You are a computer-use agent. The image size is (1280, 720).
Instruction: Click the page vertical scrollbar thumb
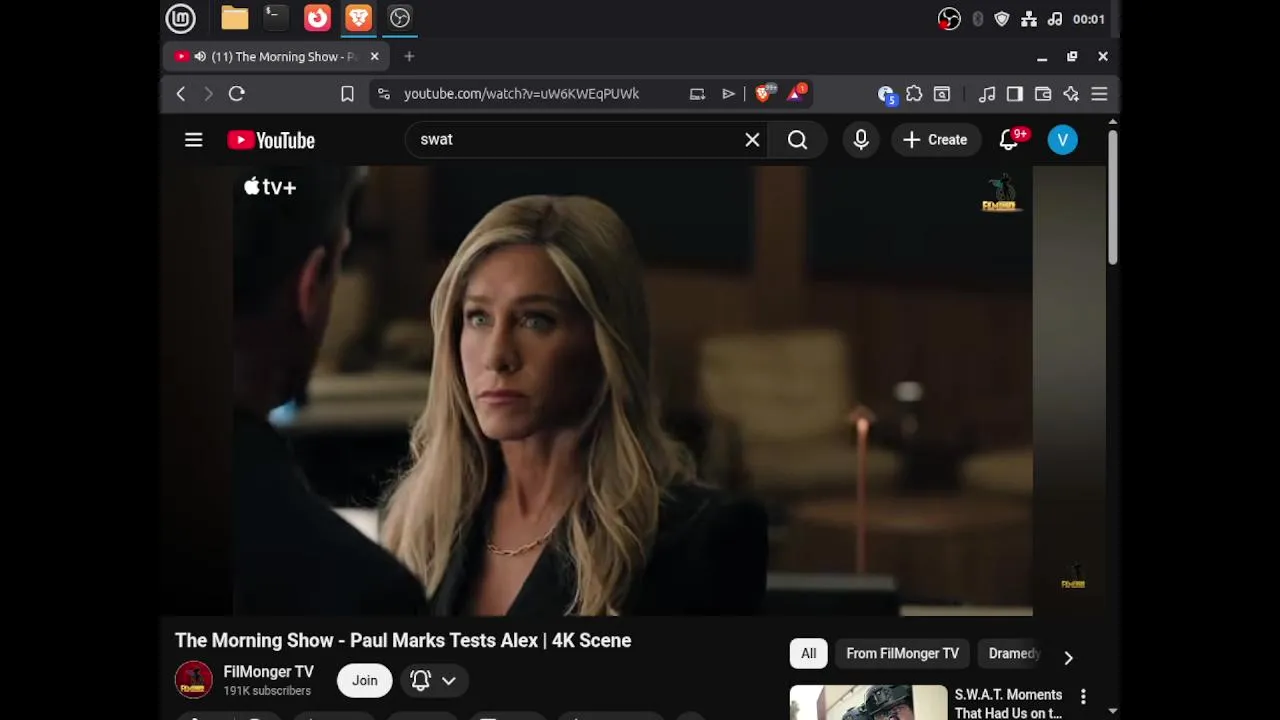coord(1112,197)
